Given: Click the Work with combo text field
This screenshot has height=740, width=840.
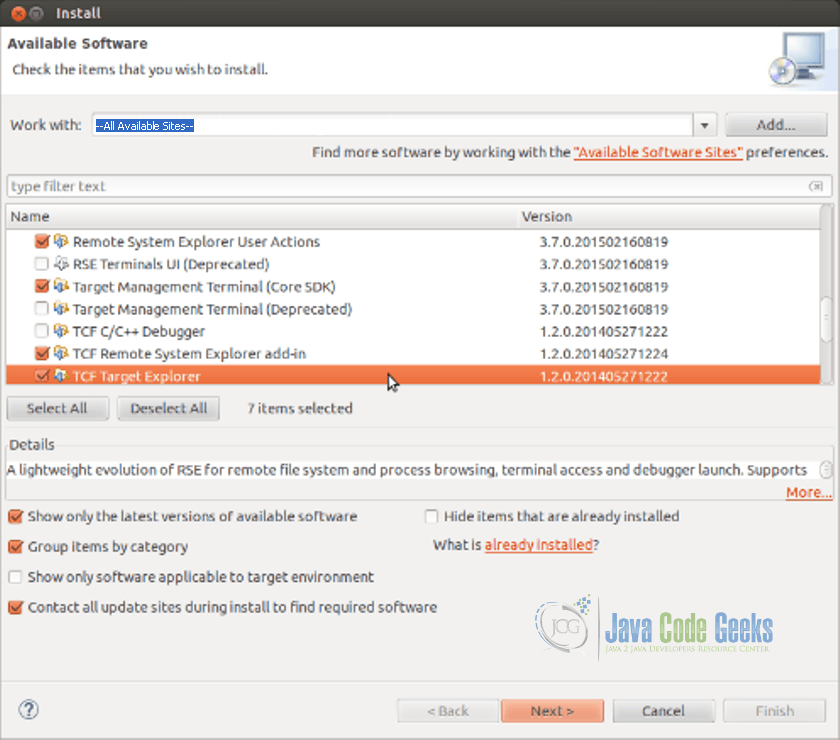Looking at the screenshot, I should pos(392,125).
